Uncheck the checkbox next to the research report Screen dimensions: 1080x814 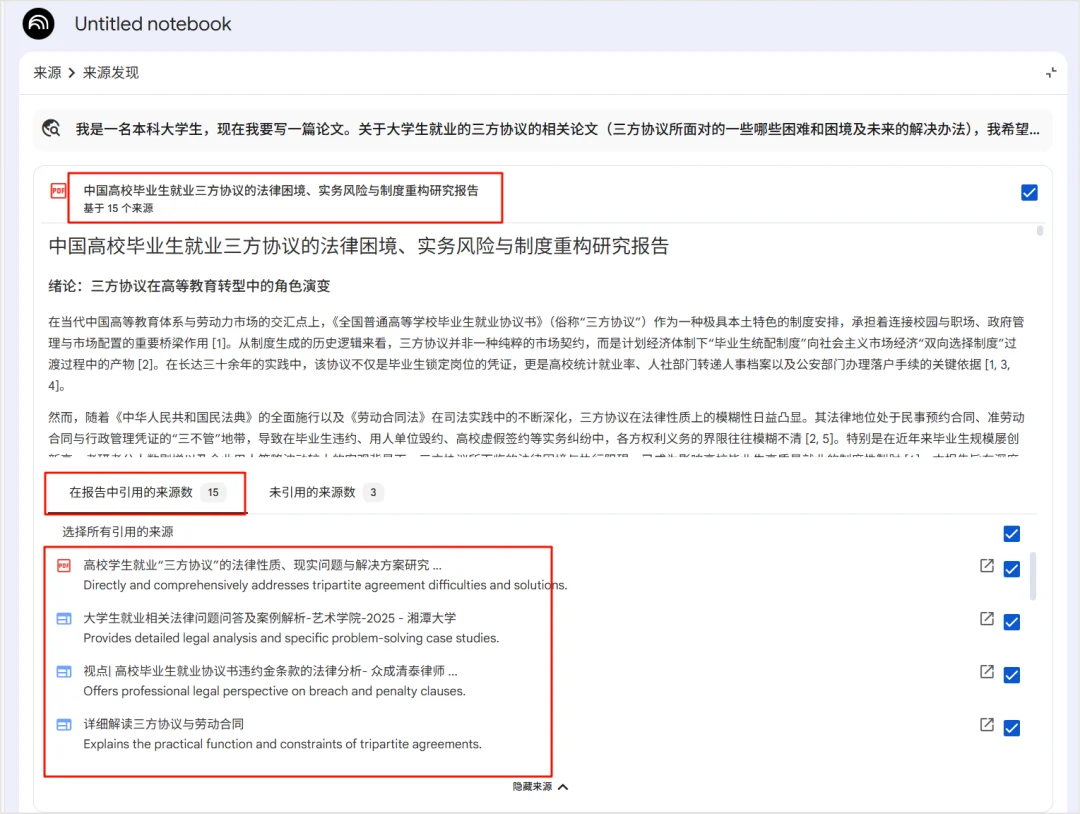pyautogui.click(x=1029, y=192)
